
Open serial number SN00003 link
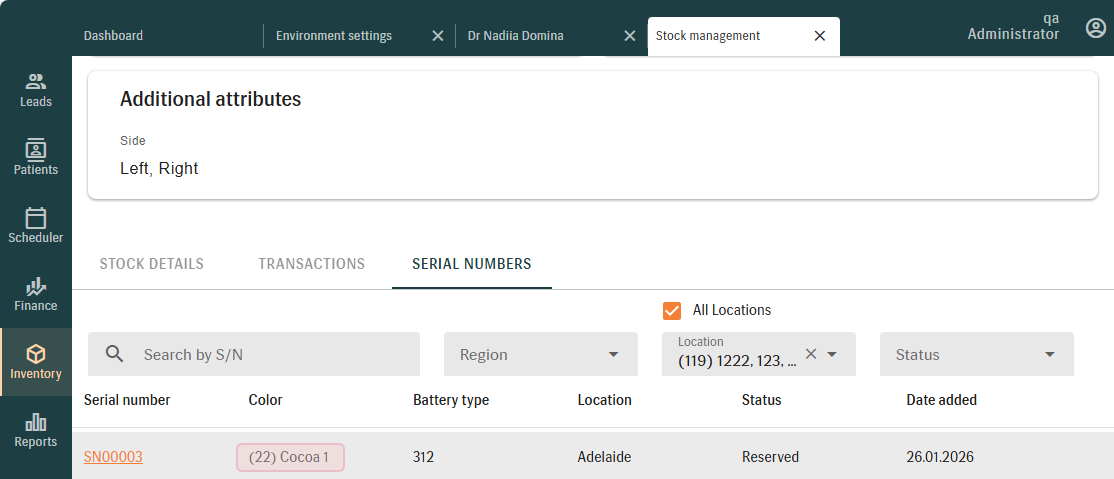click(113, 457)
